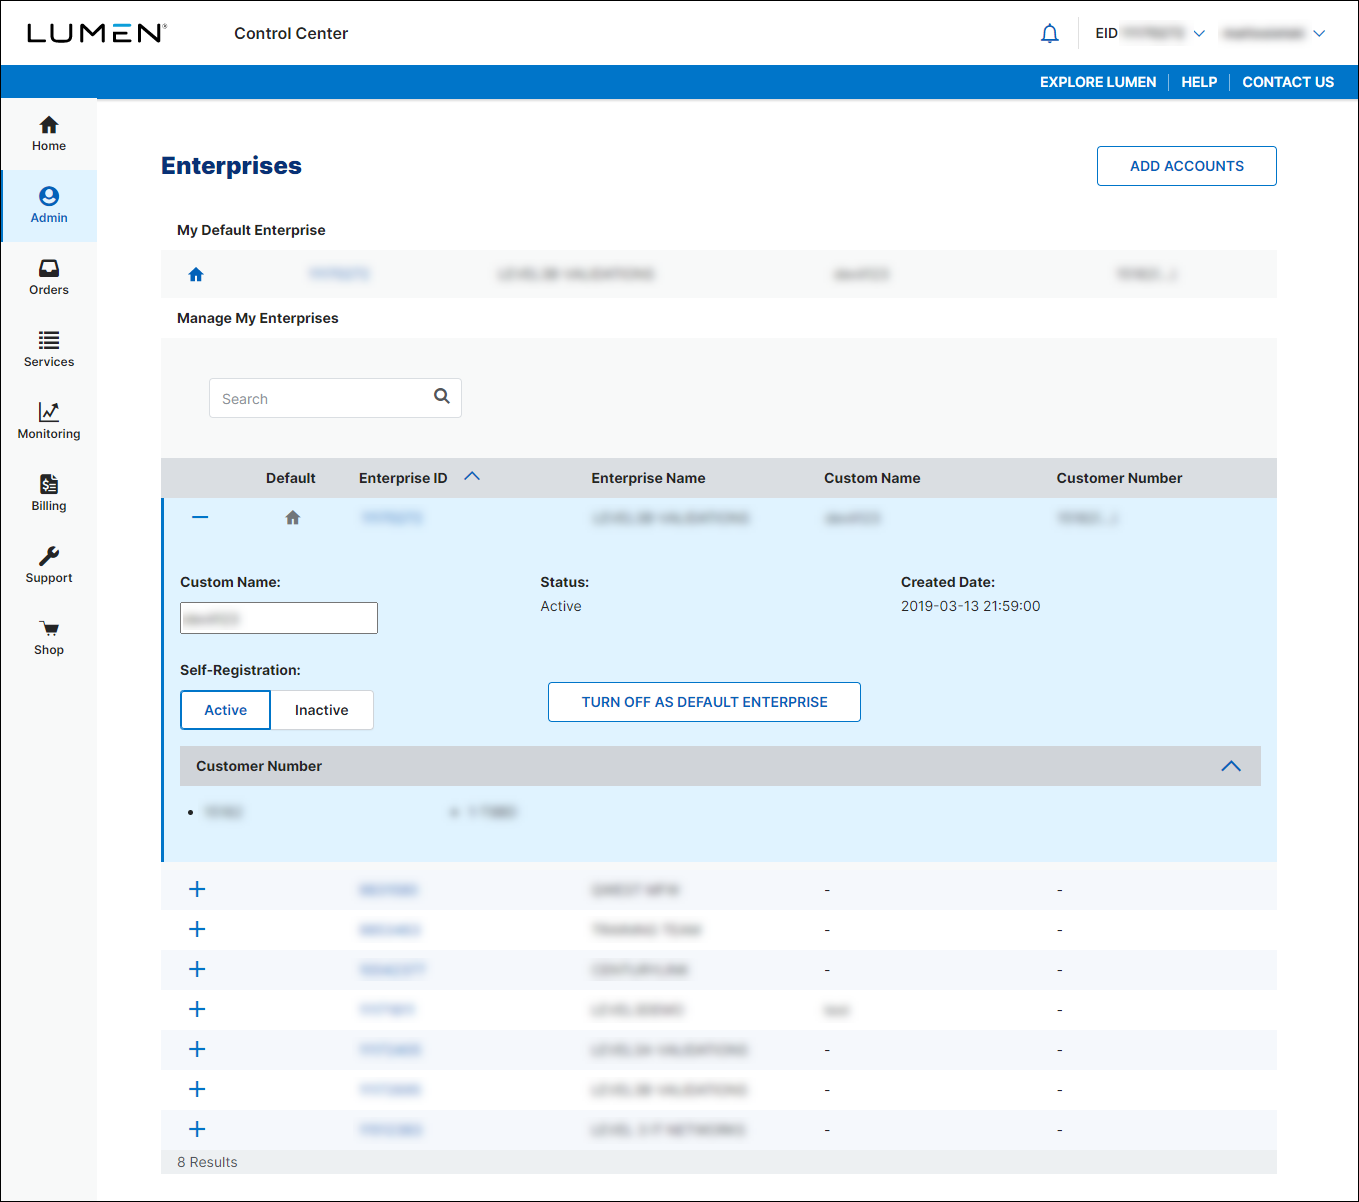Open EXPLORE LUMEN menu link

pyautogui.click(x=1098, y=82)
